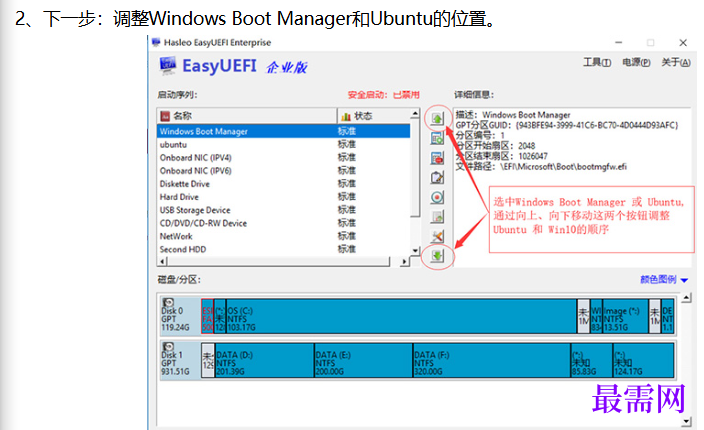Click the backup boot entry icon
This screenshot has width=704, height=430.
(x=437, y=217)
